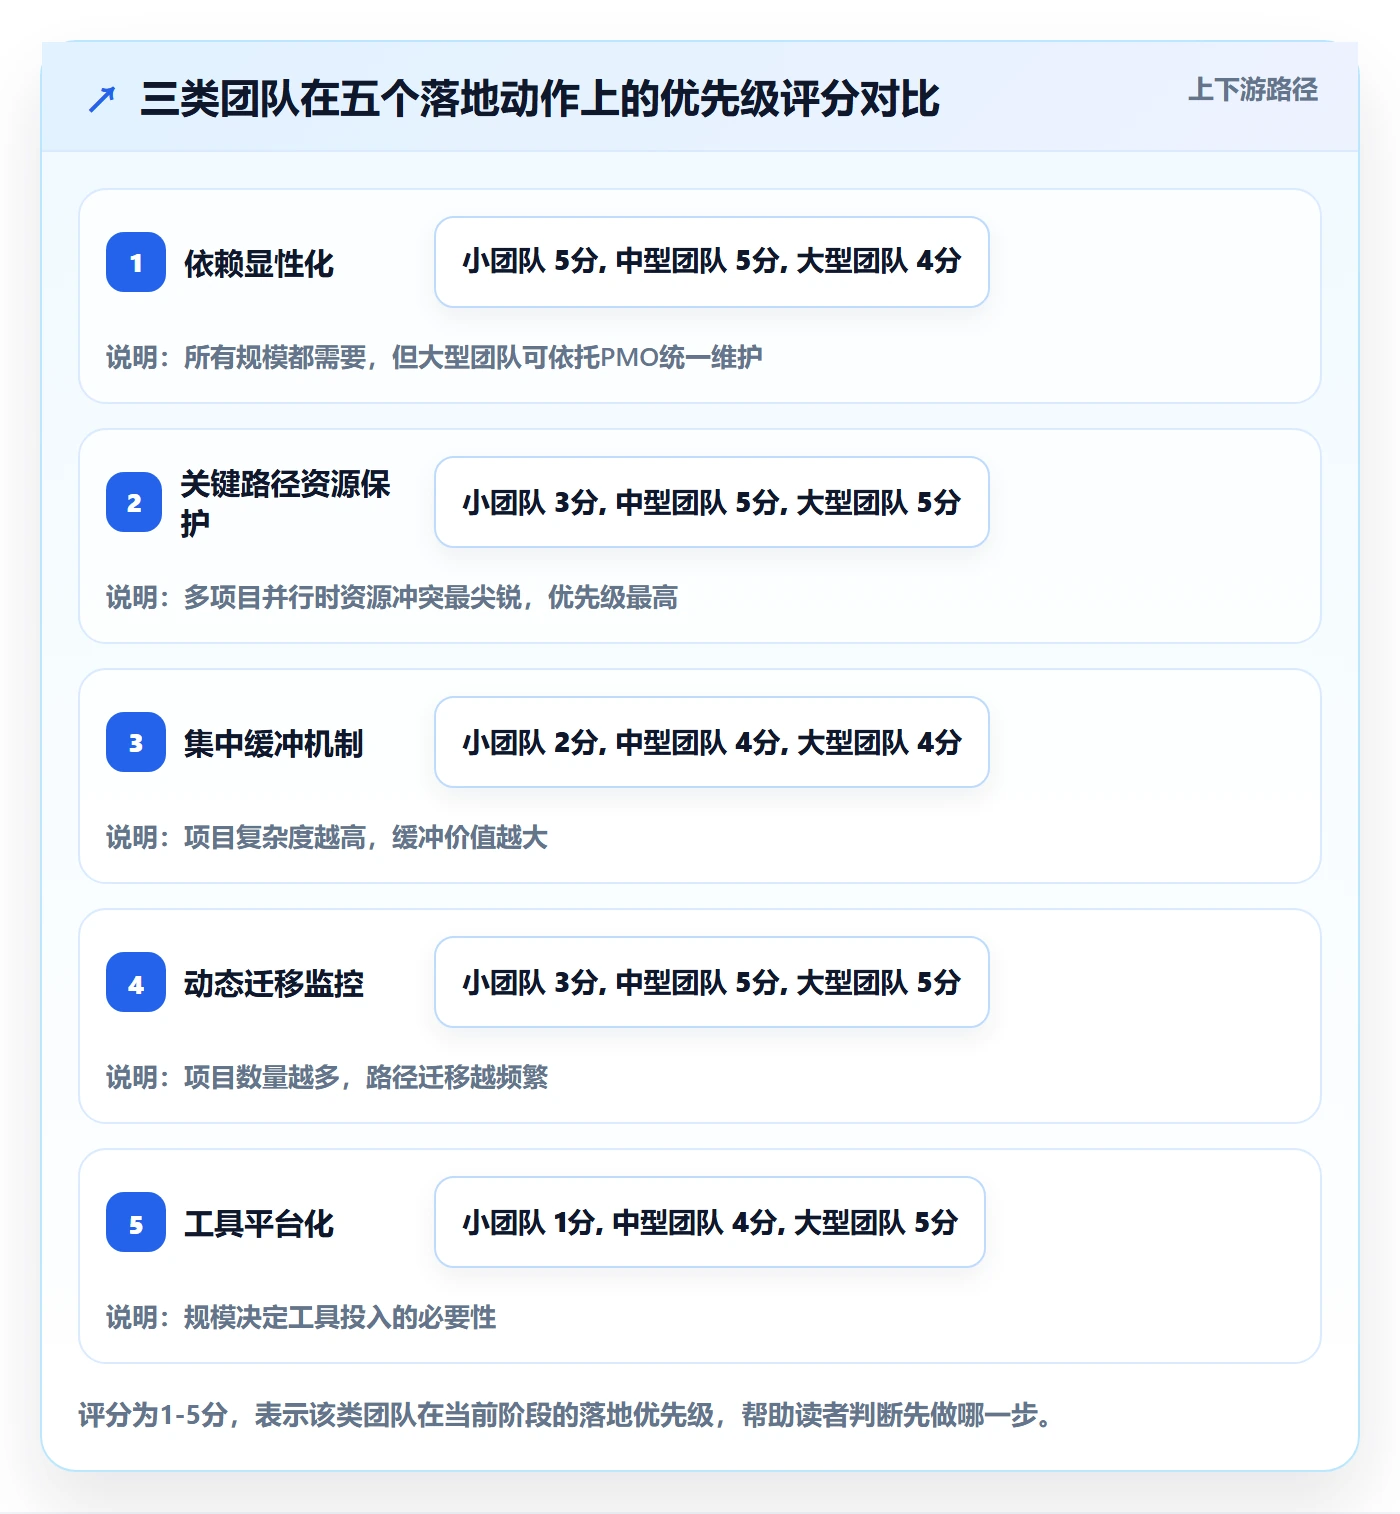Viewport: 1400px width, 1514px height.
Task: Click the note 所有规模都需要，但大型团队可依托PMO统一维护
Action: point(434,357)
